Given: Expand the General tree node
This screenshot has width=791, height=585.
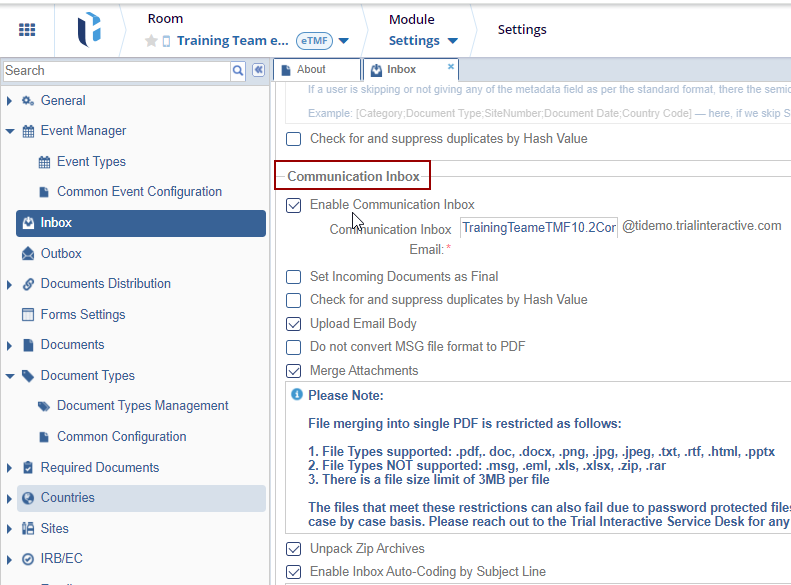Looking at the screenshot, I should [x=10, y=101].
